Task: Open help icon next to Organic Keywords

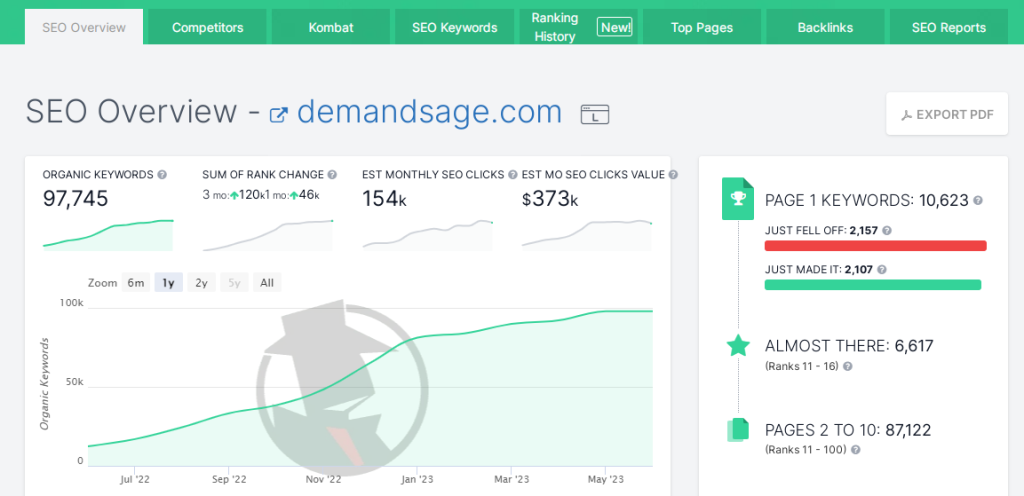Action: 162,175
